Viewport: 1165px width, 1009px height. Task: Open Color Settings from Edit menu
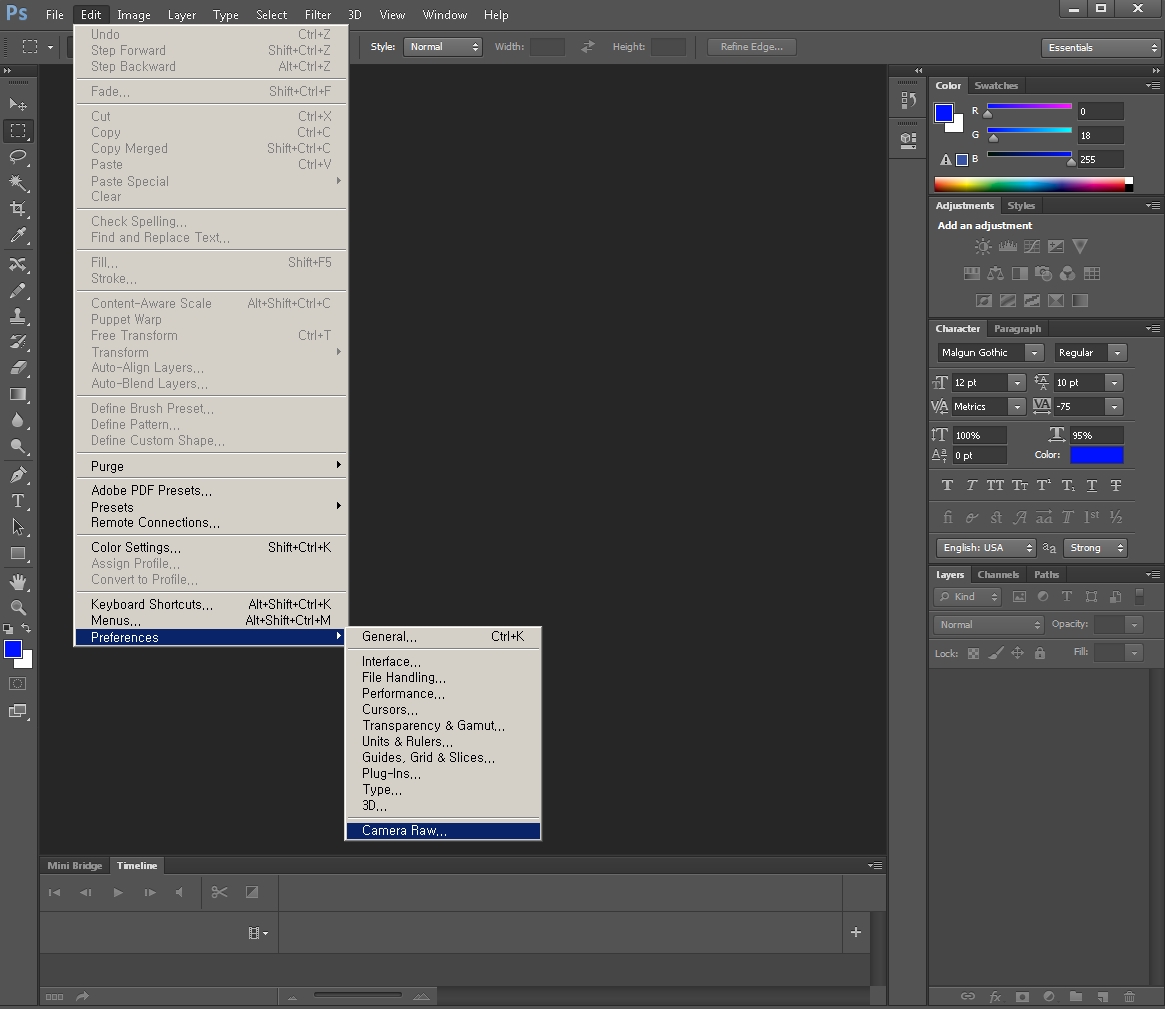click(x=211, y=548)
